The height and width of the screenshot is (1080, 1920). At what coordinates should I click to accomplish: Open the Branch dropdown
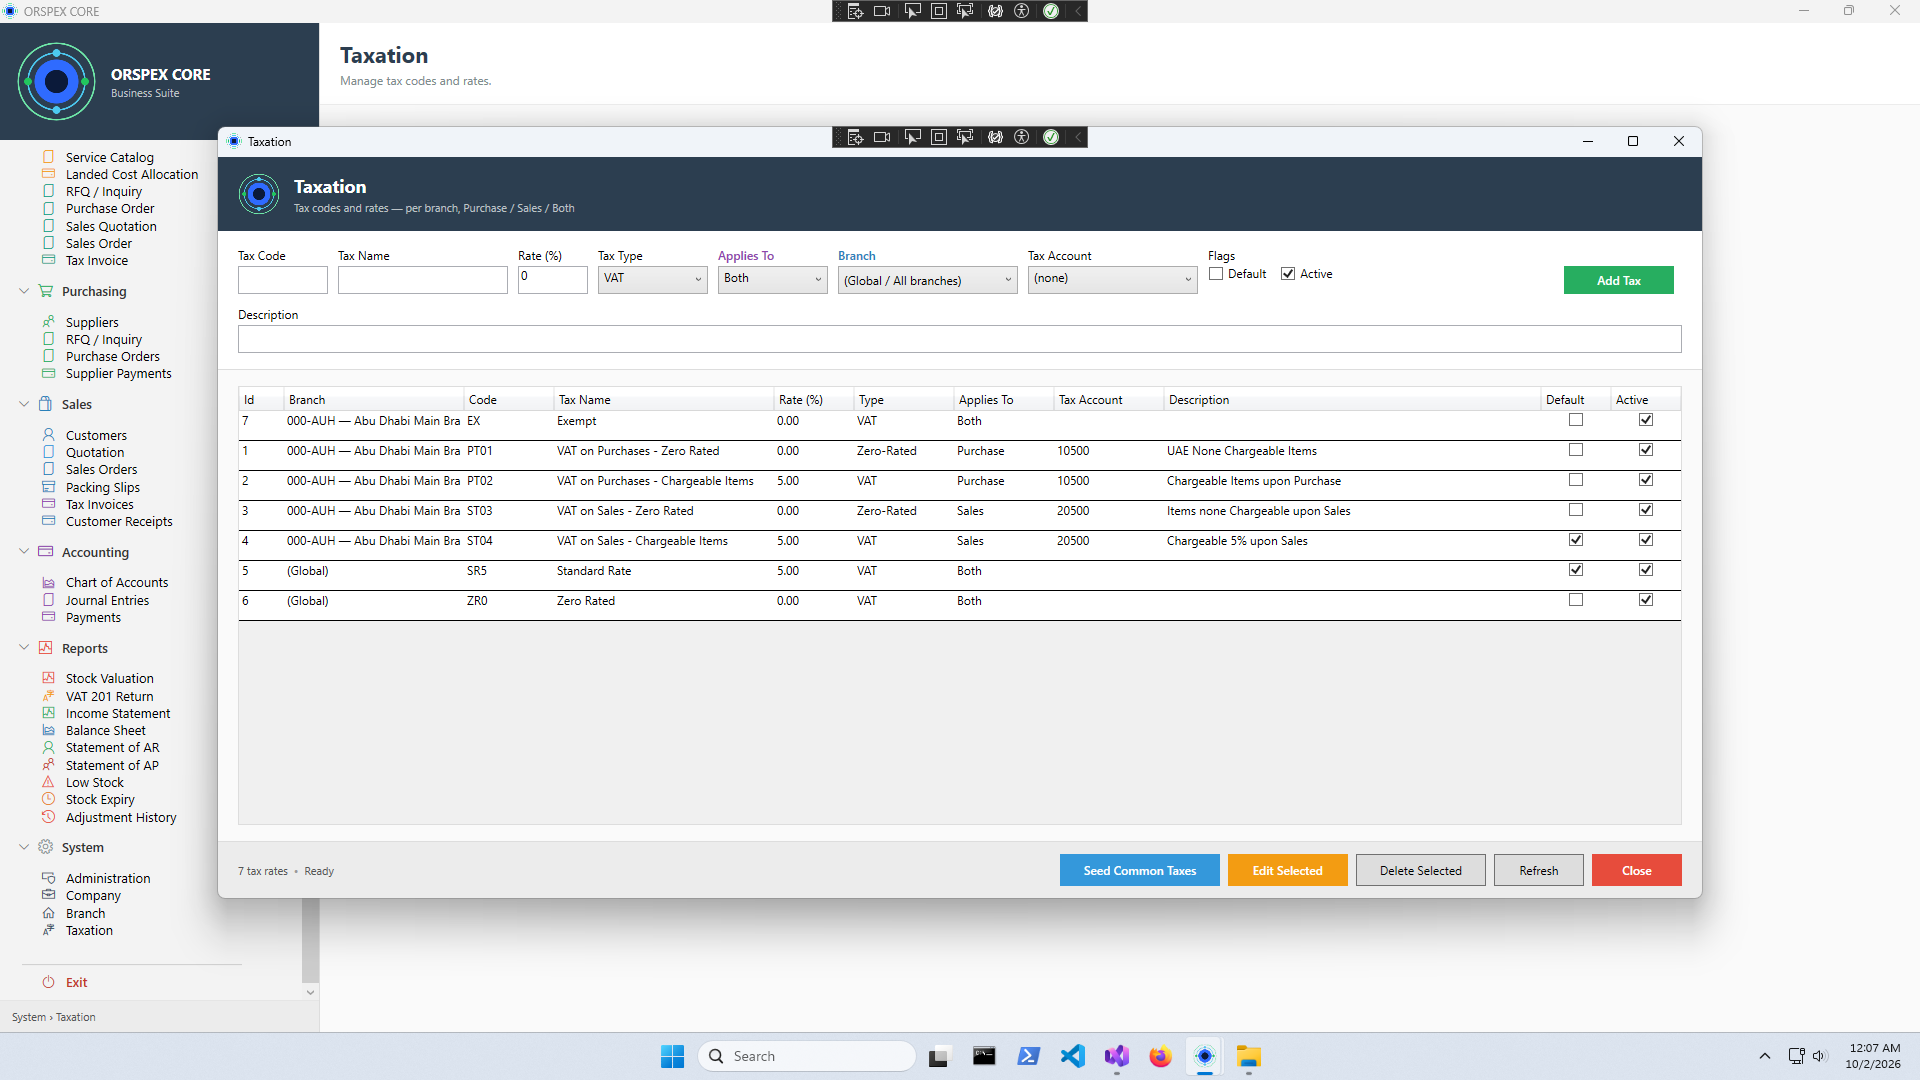[x=927, y=280]
